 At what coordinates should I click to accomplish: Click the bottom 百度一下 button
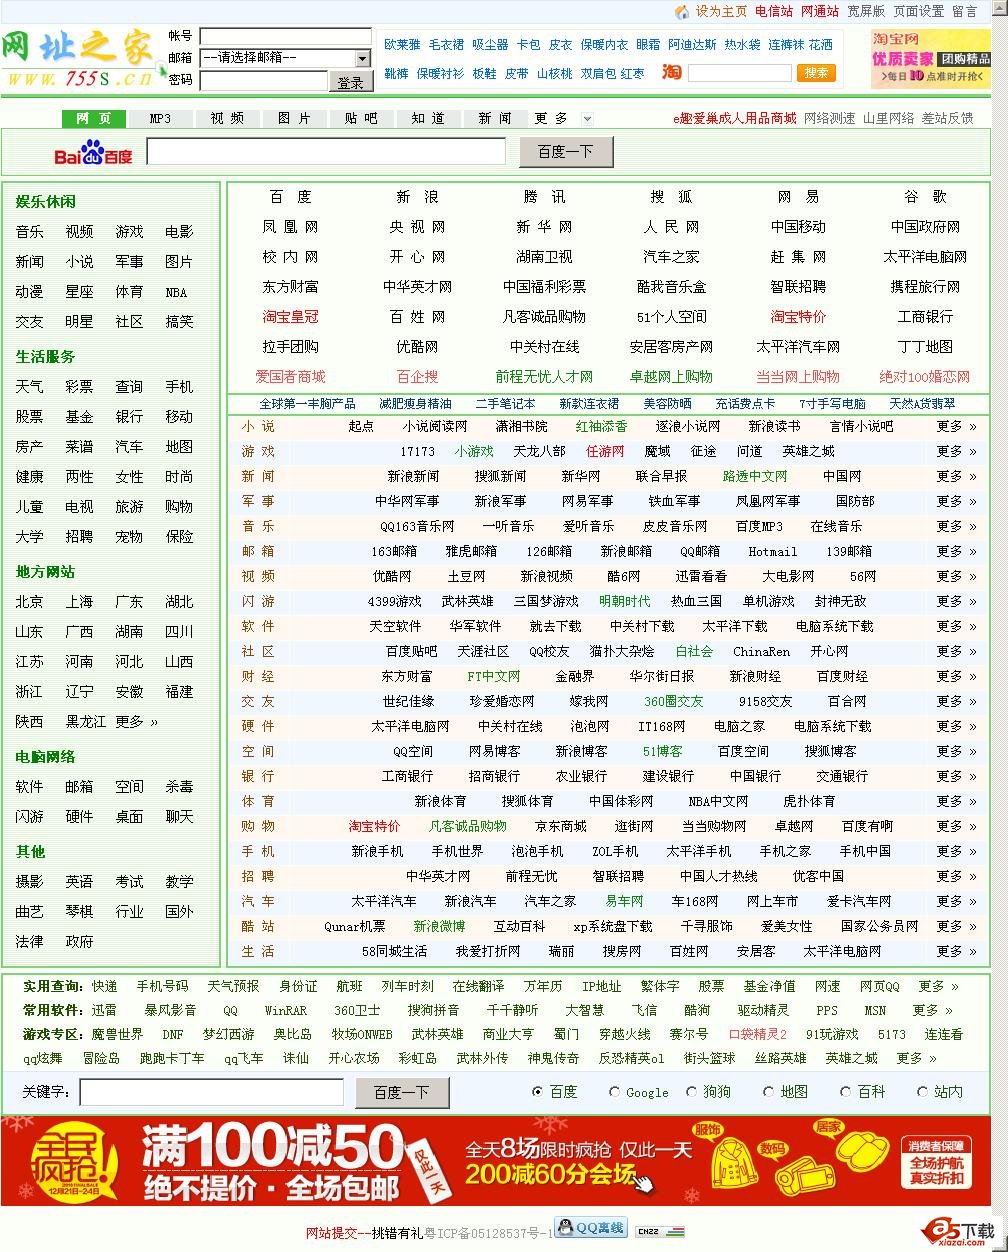tap(402, 1092)
